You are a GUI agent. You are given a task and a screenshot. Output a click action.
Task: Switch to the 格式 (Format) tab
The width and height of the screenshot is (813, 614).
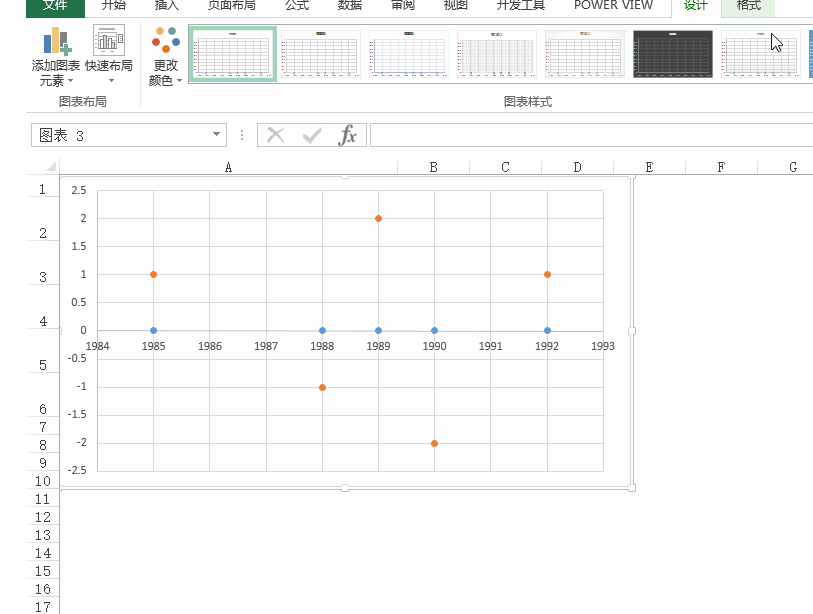(748, 6)
